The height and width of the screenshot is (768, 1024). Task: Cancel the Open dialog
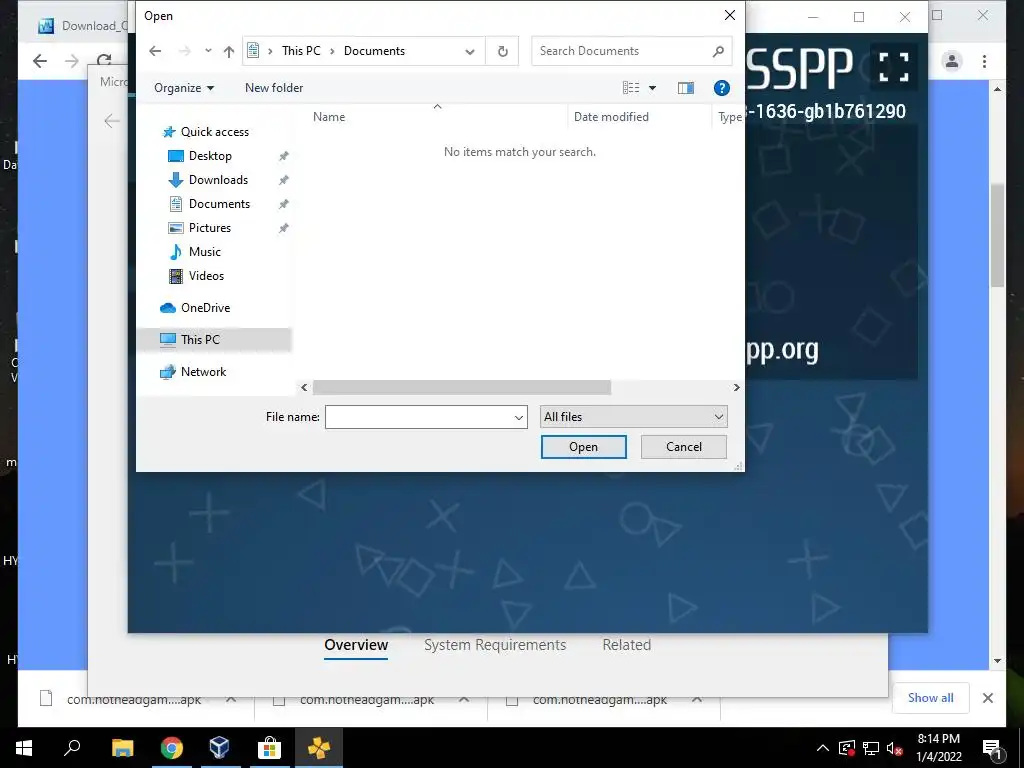tap(684, 447)
